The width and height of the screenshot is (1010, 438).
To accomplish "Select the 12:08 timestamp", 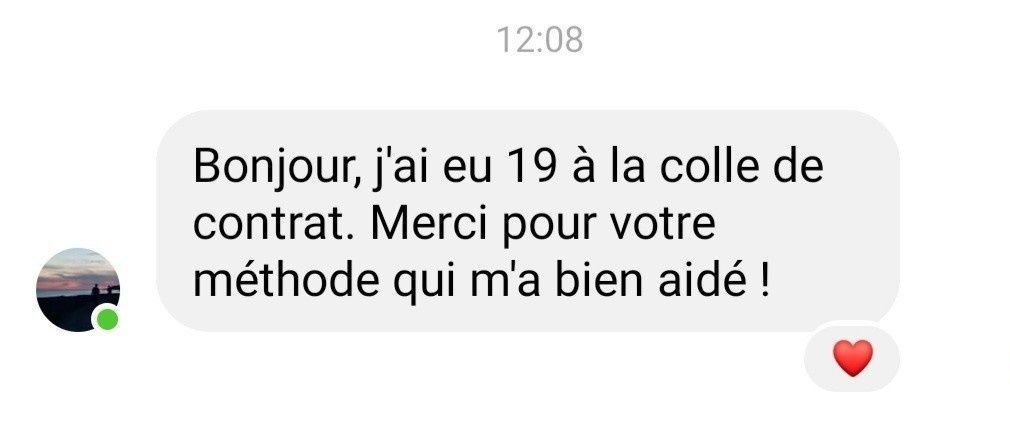I will [x=540, y=40].
